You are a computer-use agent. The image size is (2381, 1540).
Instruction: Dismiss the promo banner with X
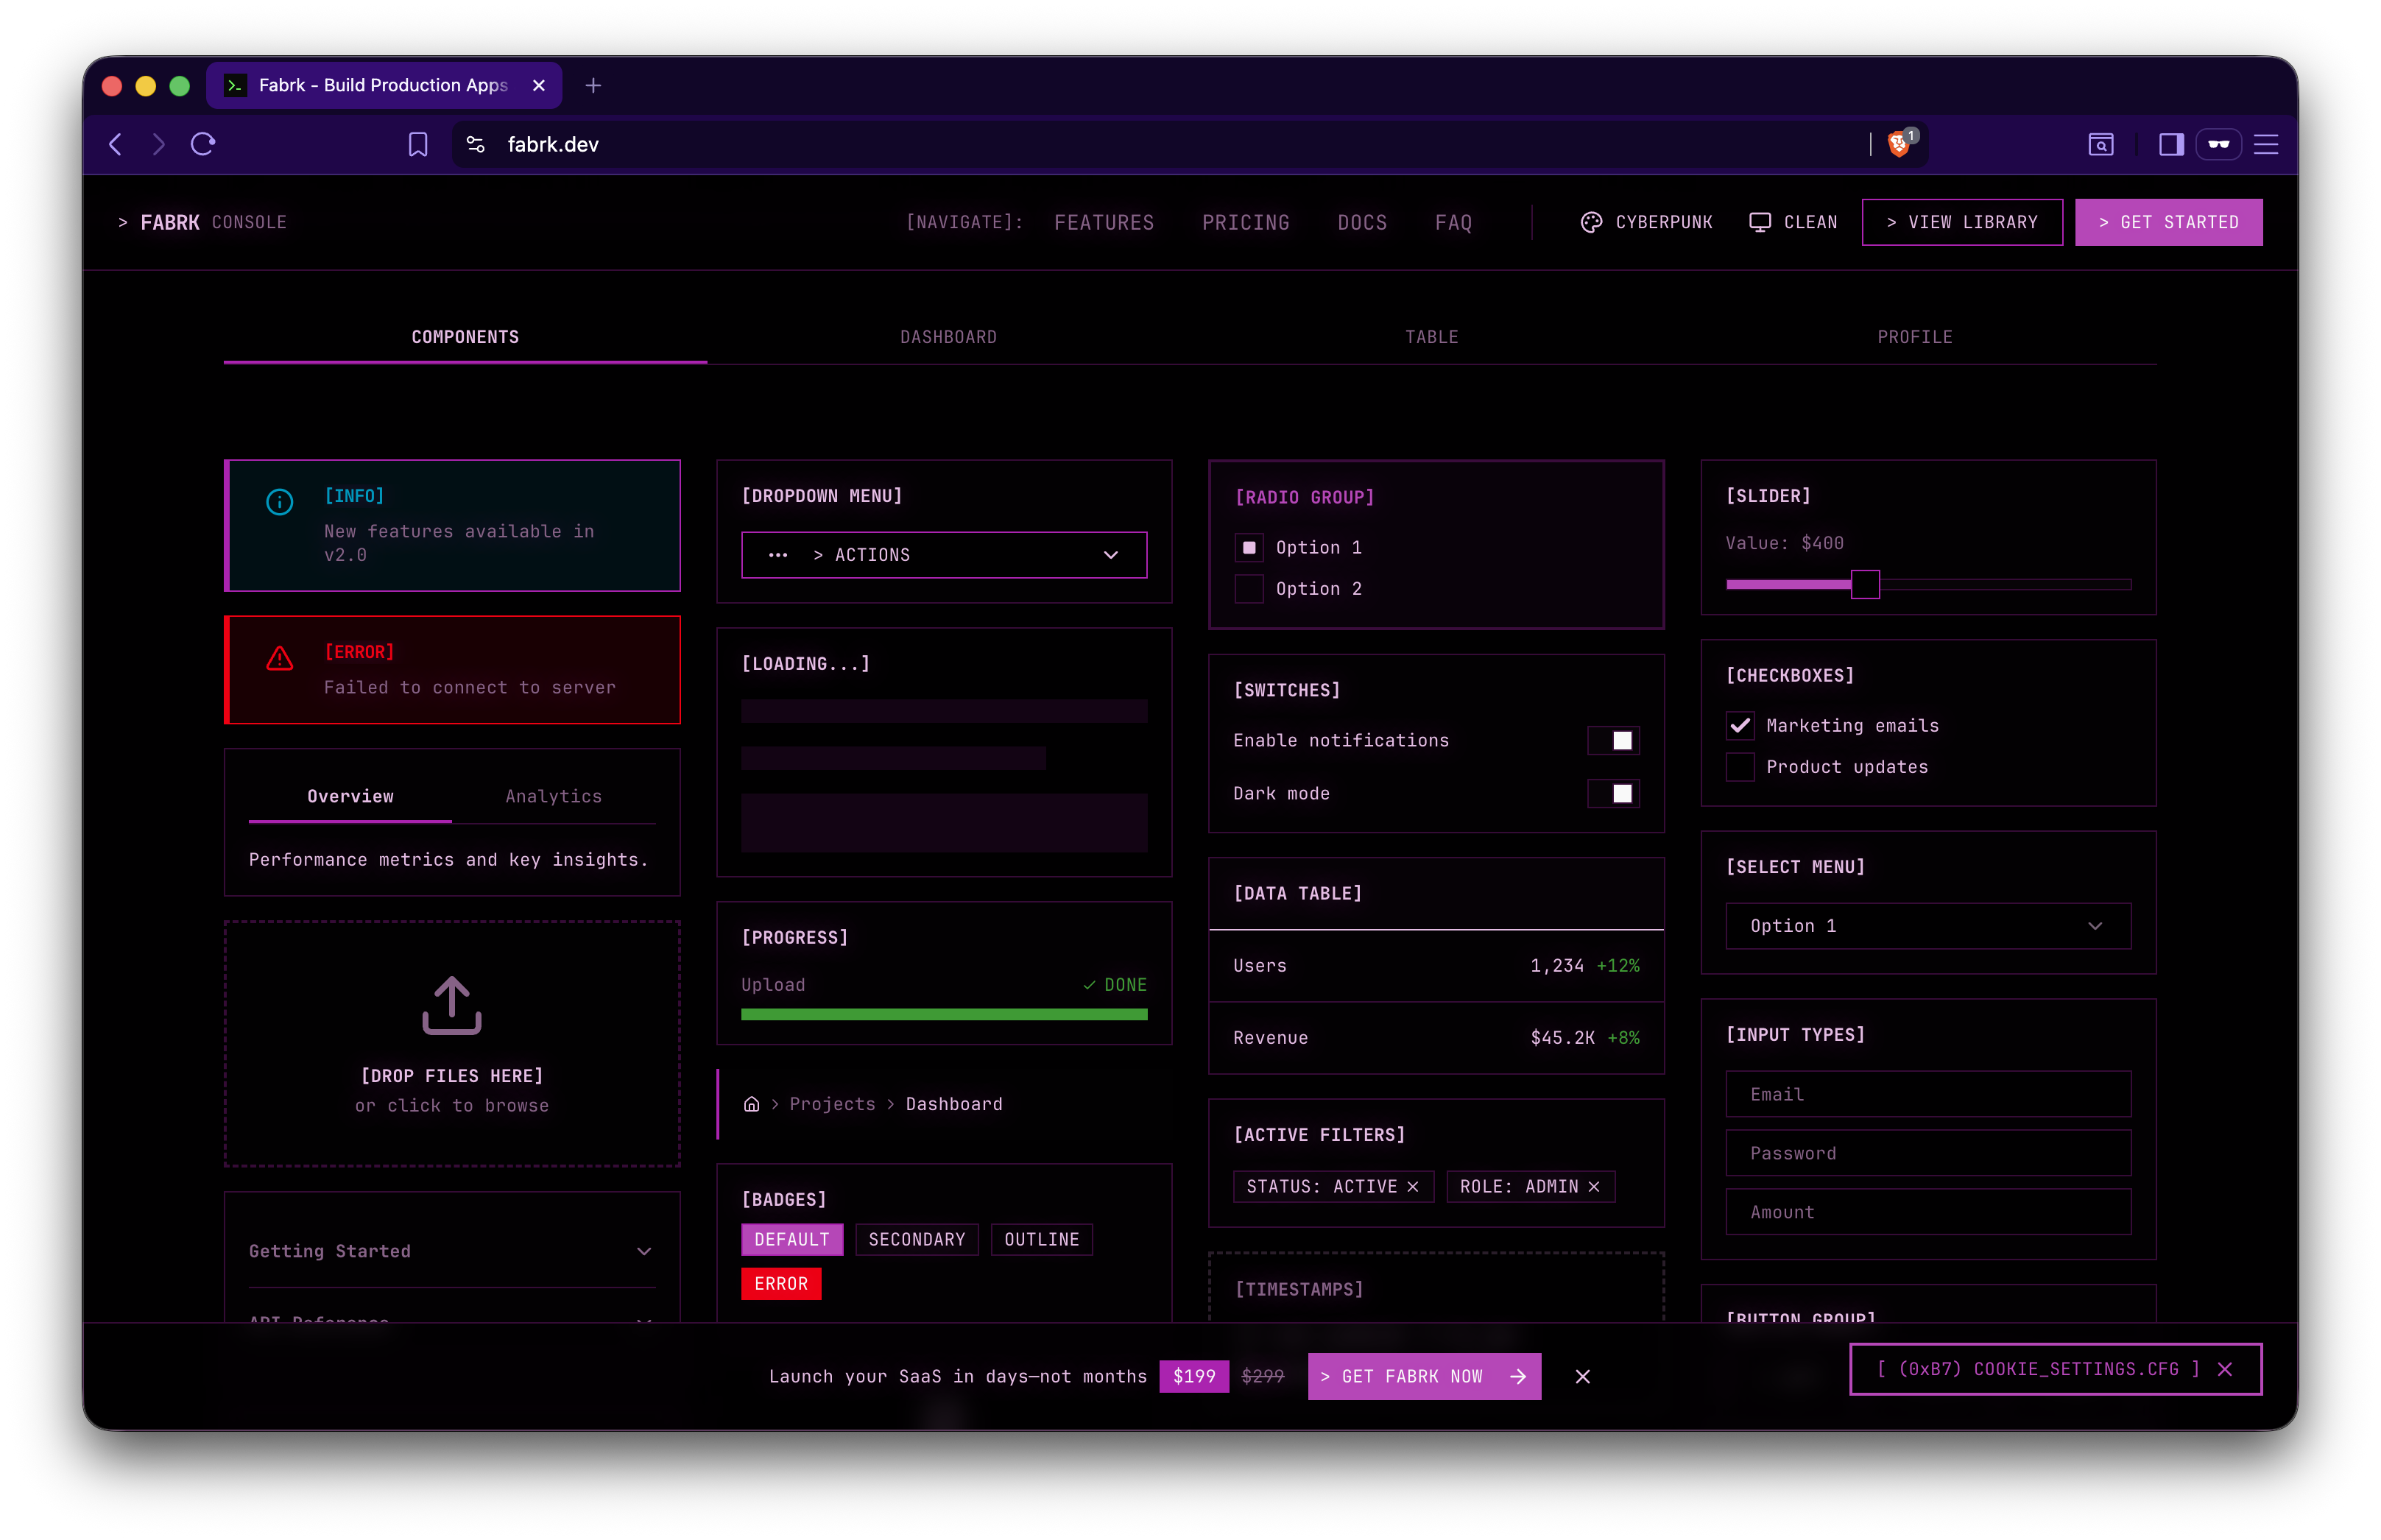coord(1582,1377)
